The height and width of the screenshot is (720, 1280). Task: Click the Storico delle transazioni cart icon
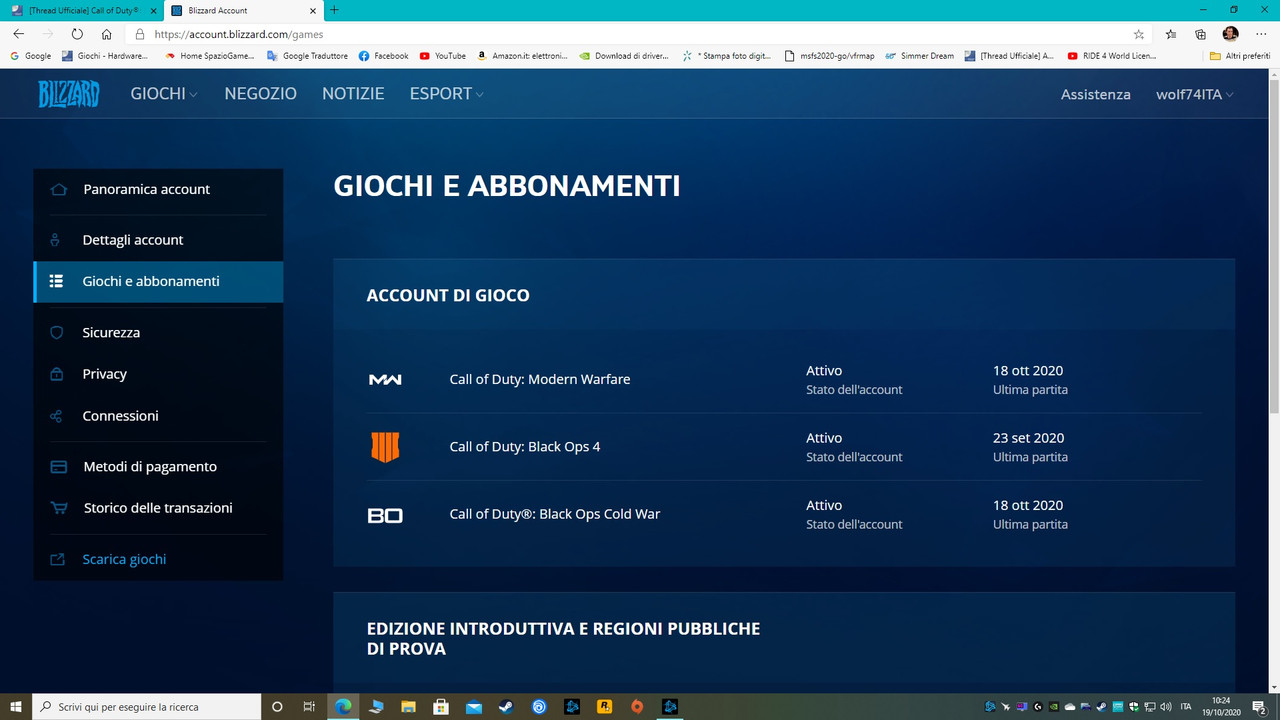click(59, 508)
